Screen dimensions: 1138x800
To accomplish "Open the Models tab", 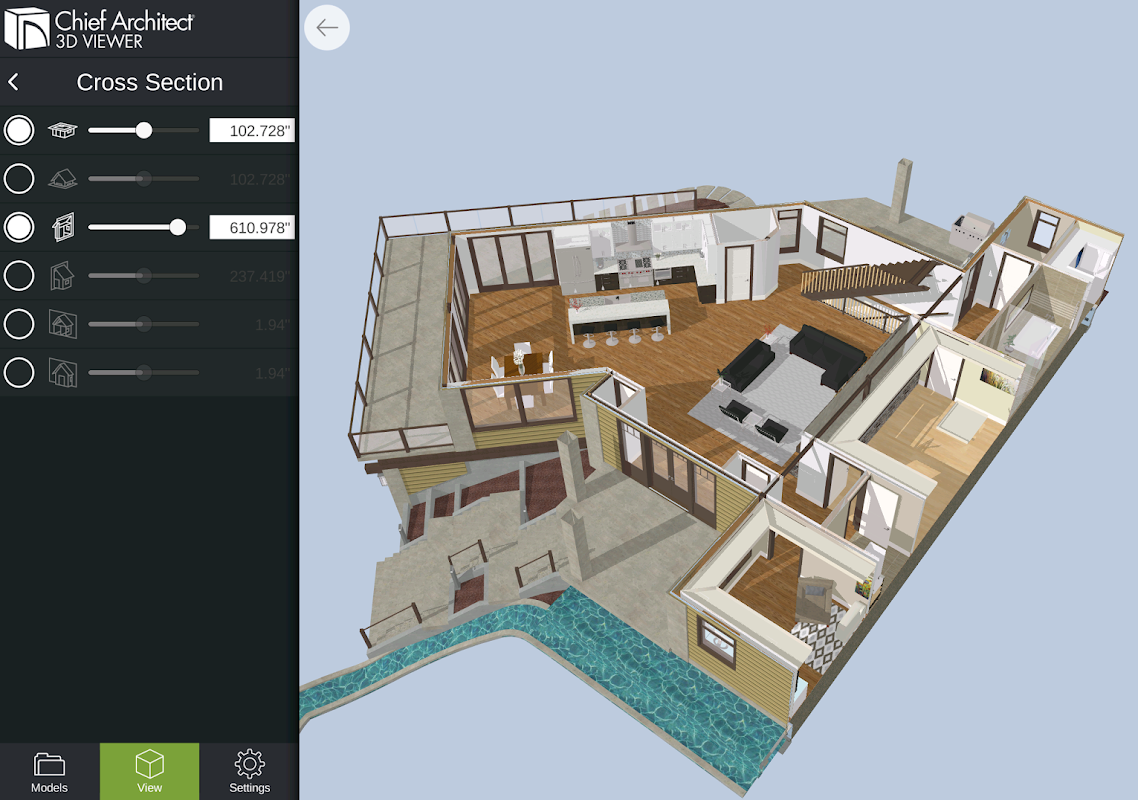I will pyautogui.click(x=49, y=772).
